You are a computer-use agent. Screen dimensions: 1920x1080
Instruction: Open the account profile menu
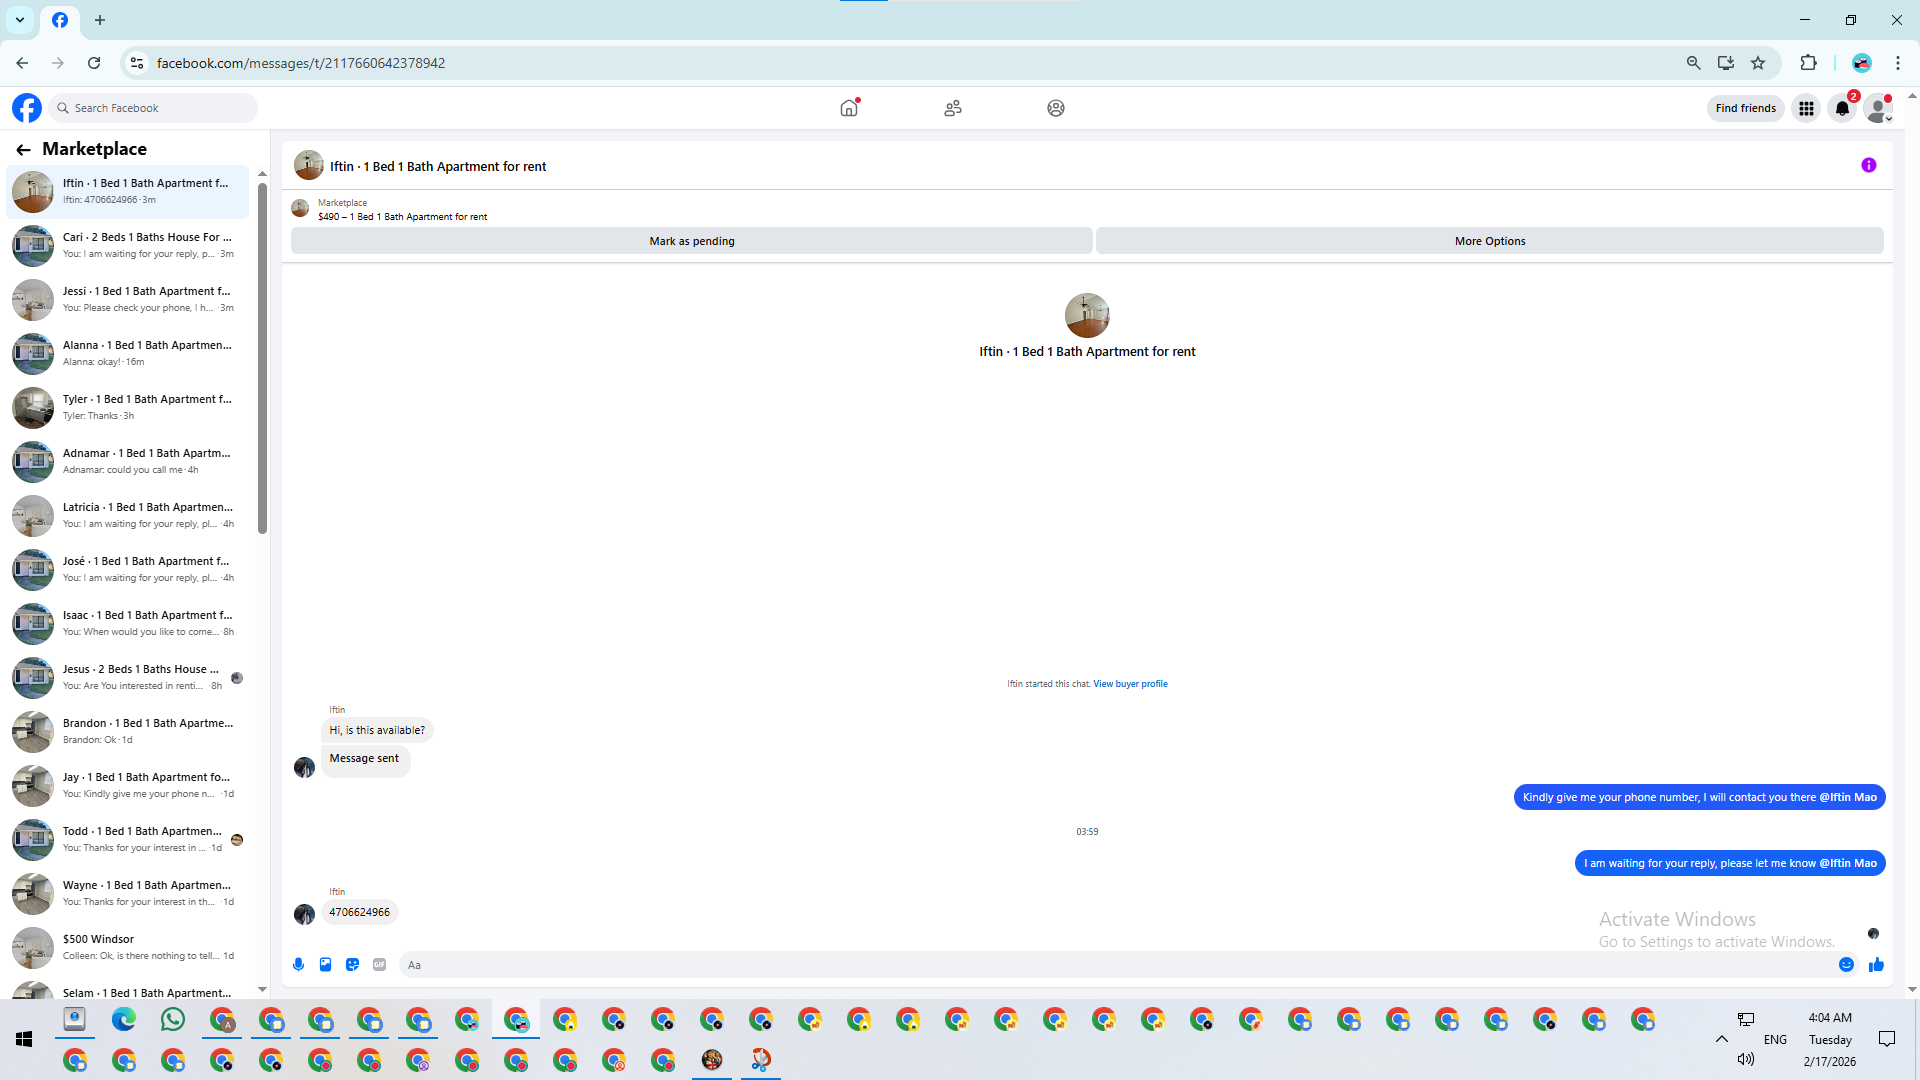click(x=1879, y=108)
